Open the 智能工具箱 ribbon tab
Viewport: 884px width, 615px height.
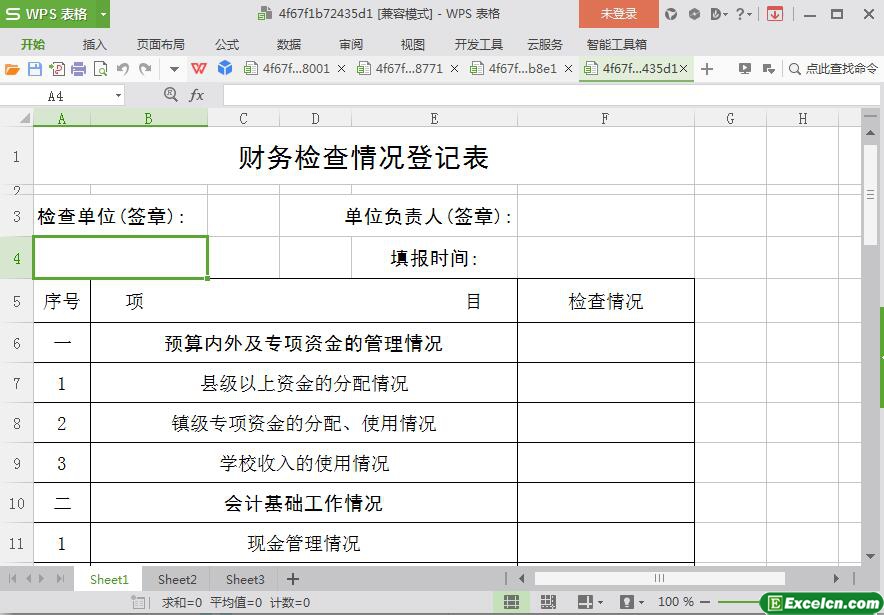(x=616, y=45)
